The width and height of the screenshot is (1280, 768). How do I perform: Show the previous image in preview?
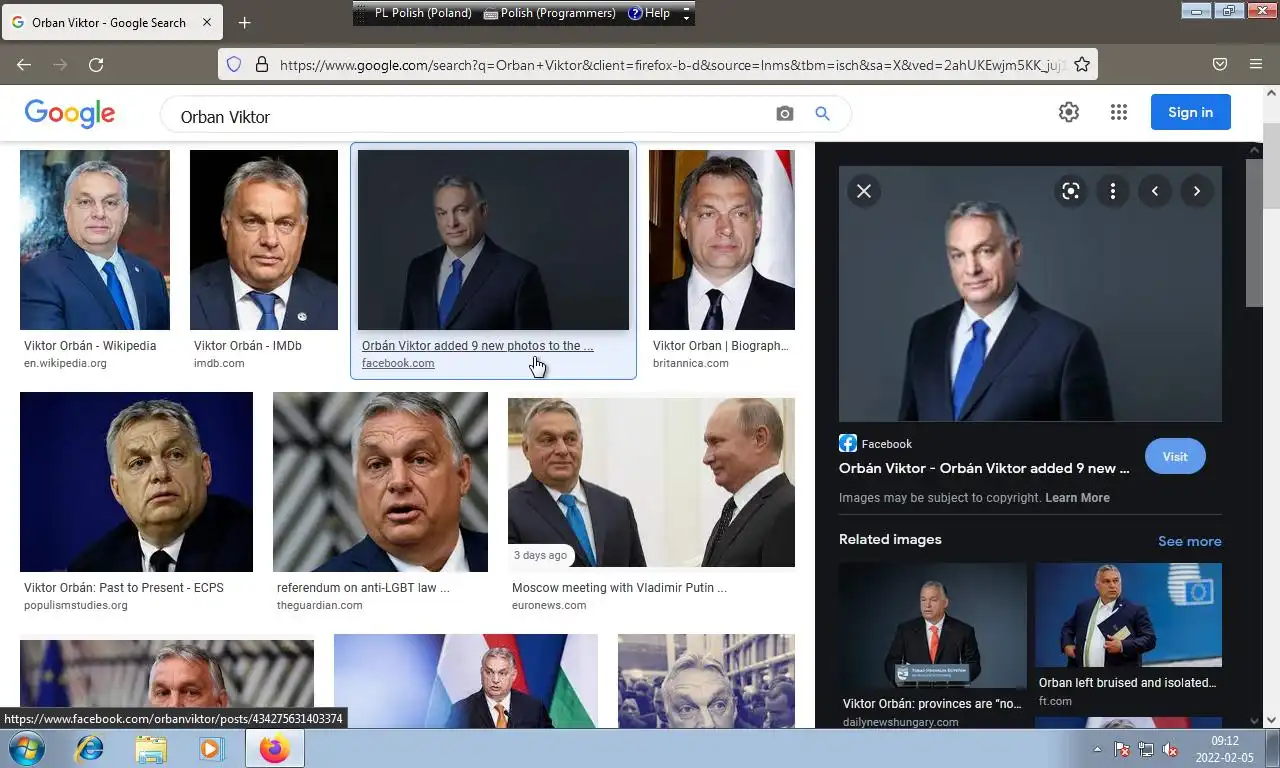(1155, 191)
